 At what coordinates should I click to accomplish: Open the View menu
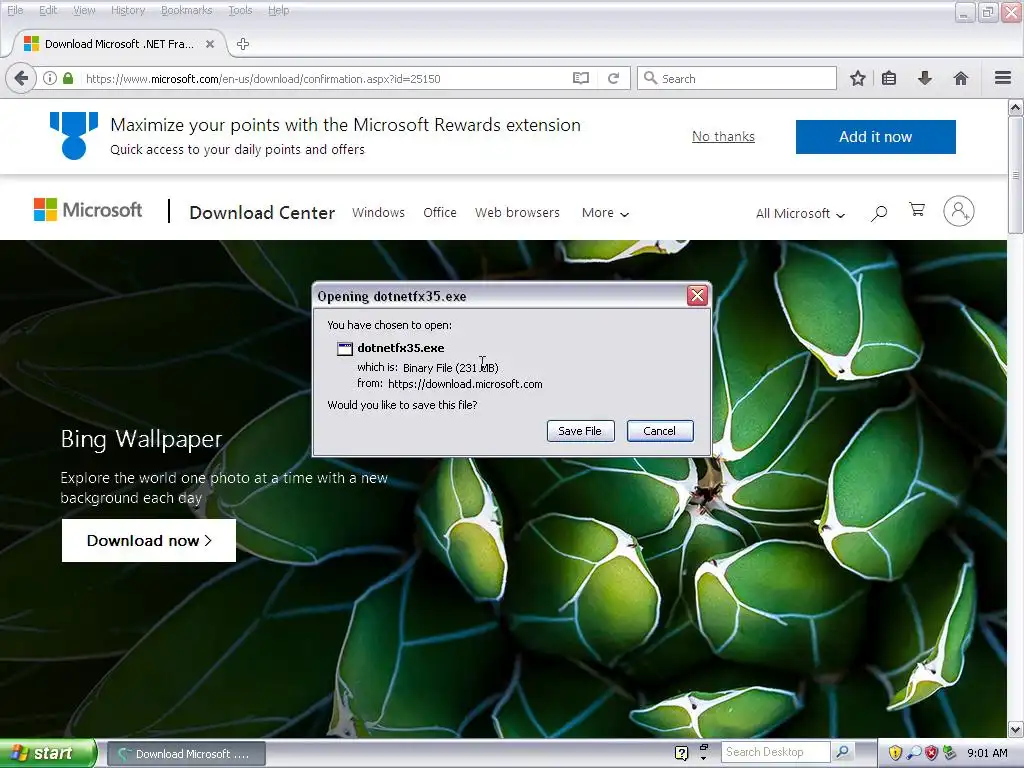pos(84,10)
